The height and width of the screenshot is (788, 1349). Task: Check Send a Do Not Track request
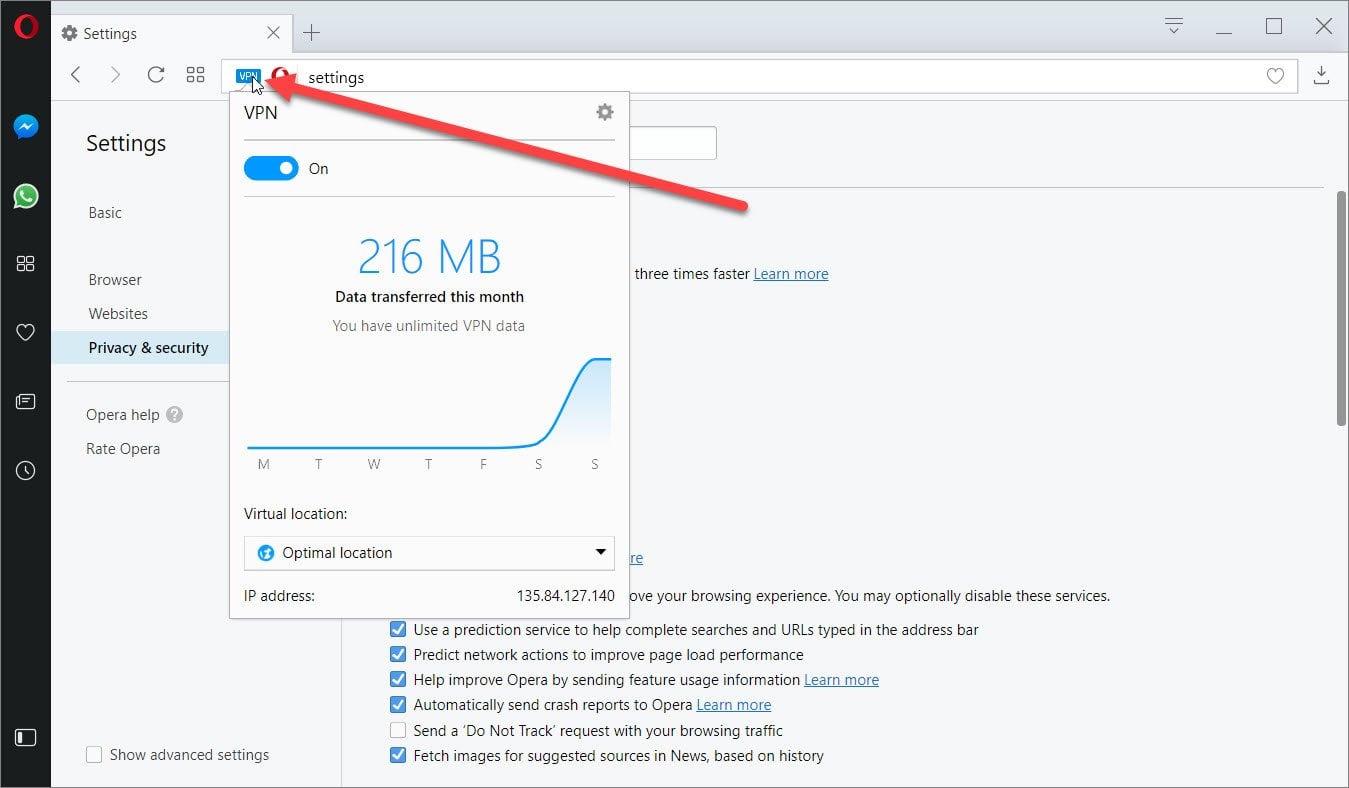coord(398,730)
